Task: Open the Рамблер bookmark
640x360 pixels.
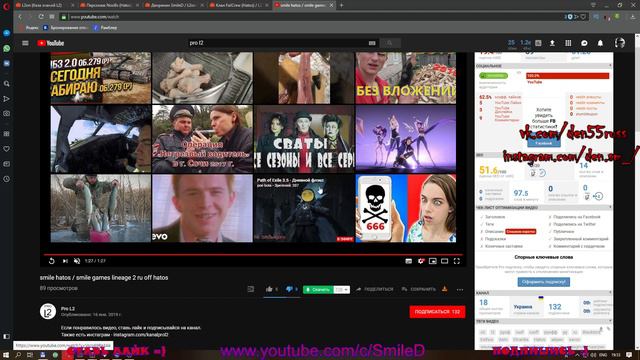Action: coord(105,28)
